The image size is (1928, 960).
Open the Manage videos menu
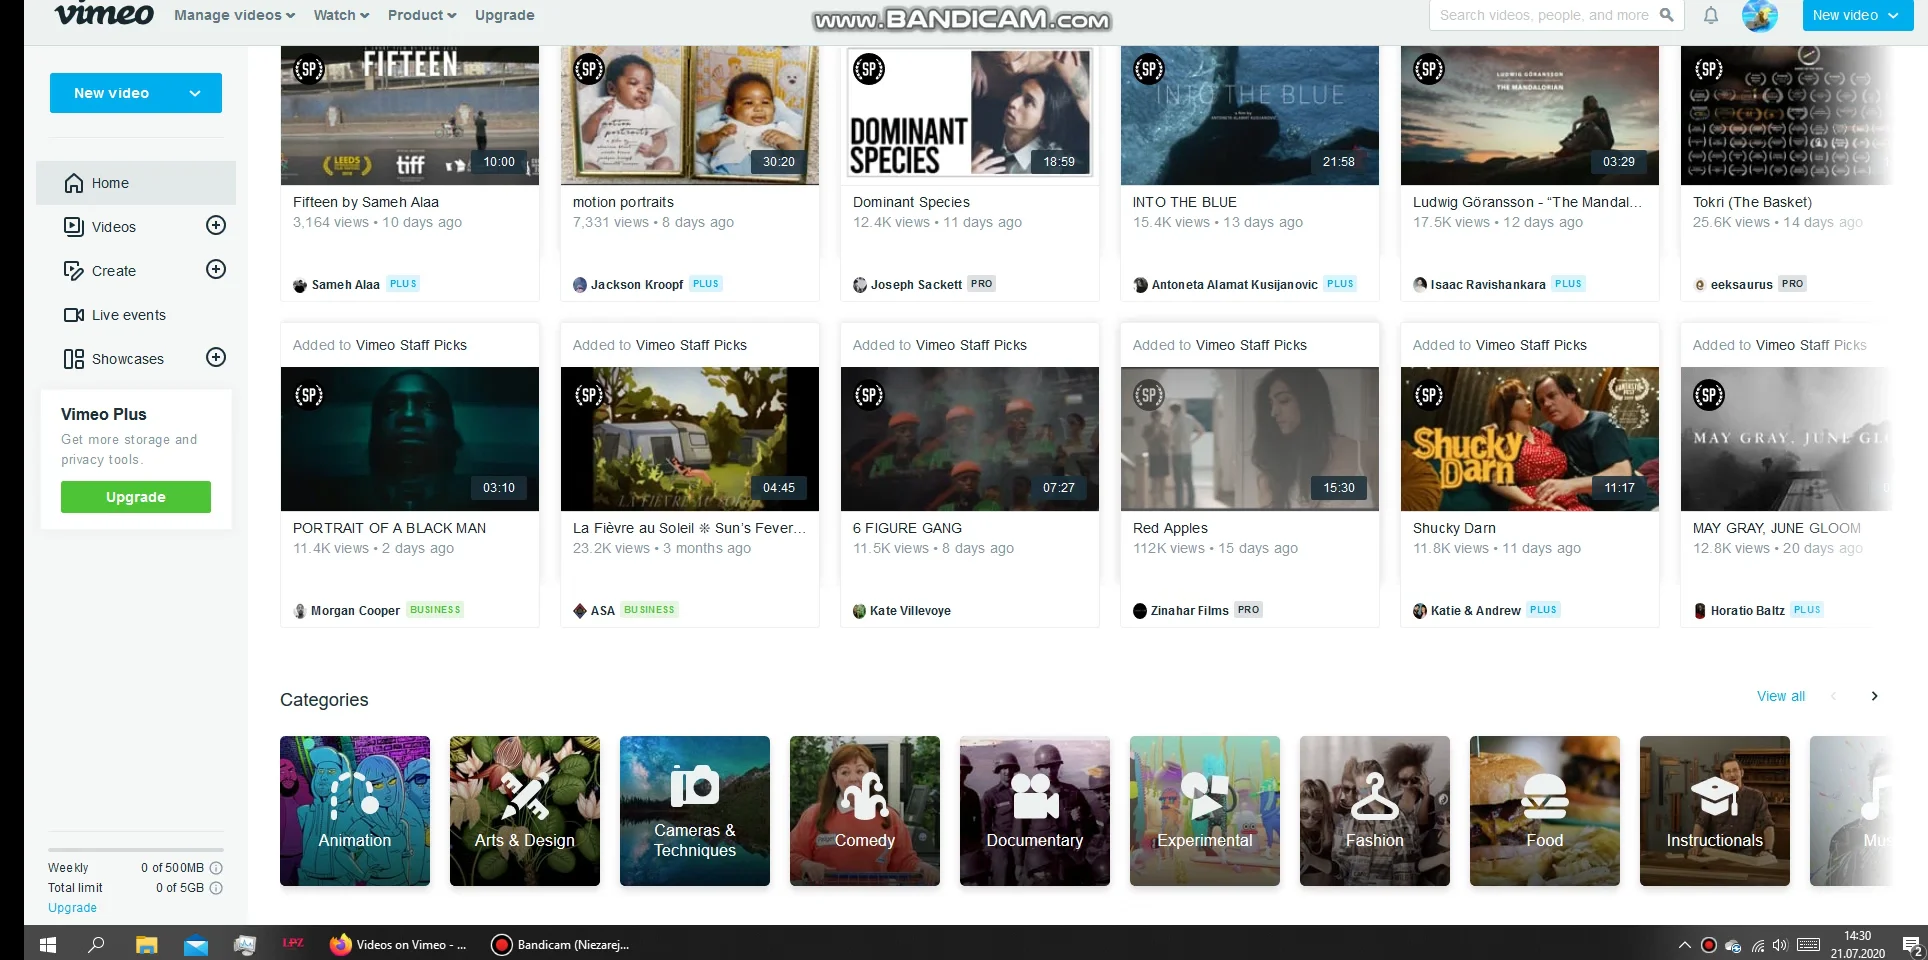(x=233, y=15)
